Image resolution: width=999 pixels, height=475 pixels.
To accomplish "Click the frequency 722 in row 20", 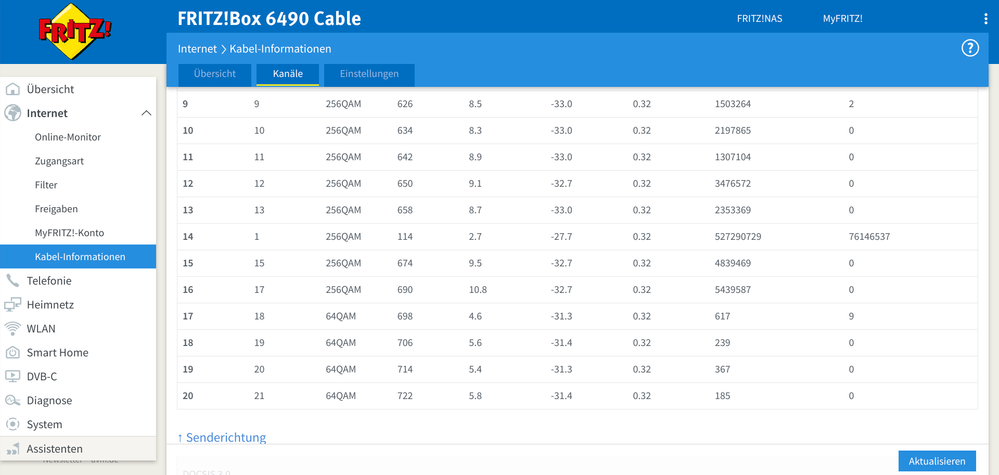I will [x=405, y=396].
